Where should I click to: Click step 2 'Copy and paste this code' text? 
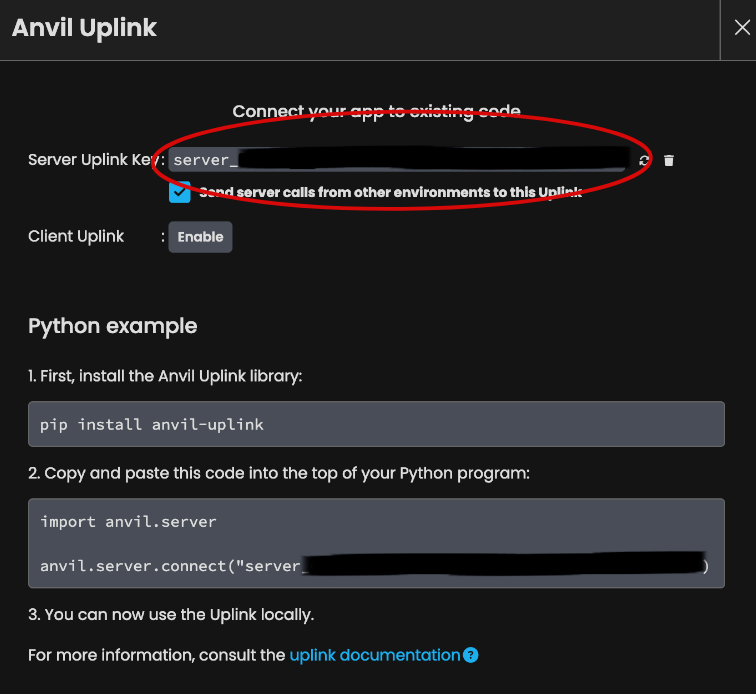pos(279,473)
